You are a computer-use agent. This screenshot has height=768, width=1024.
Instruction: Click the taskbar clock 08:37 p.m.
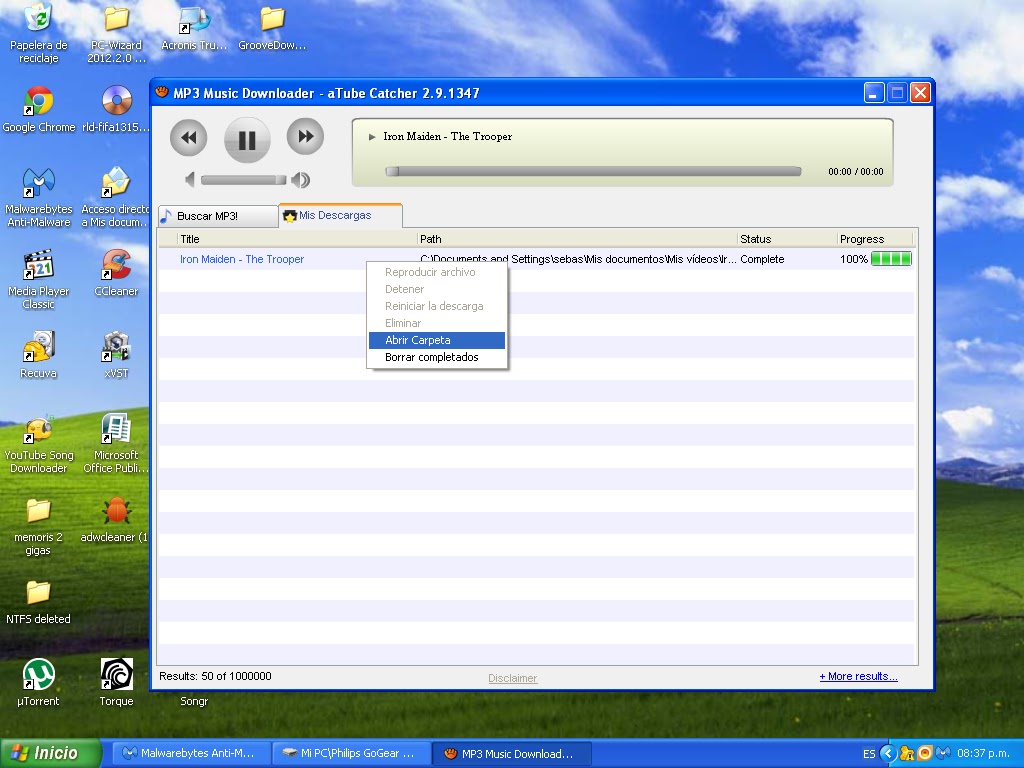pyautogui.click(x=984, y=754)
